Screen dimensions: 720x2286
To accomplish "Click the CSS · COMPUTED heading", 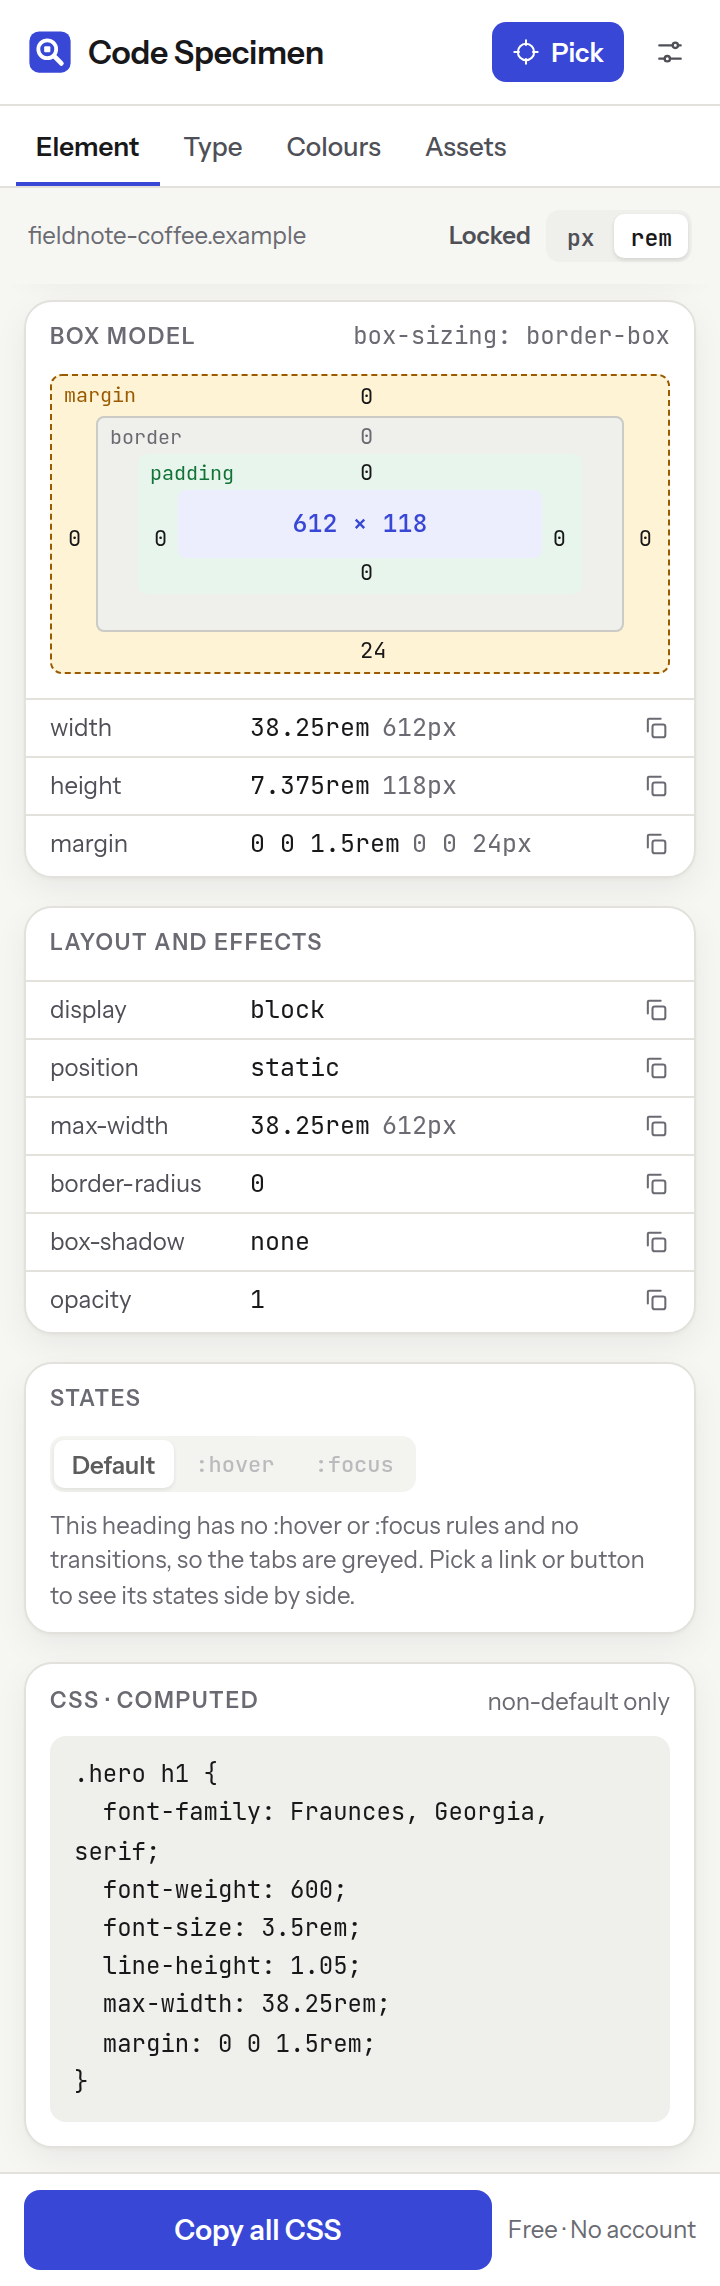I will point(154,1700).
